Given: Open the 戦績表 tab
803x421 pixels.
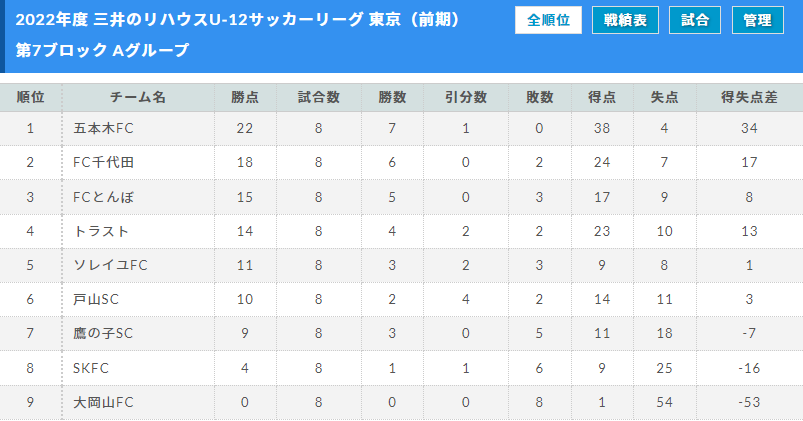Looking at the screenshot, I should tap(625, 20).
